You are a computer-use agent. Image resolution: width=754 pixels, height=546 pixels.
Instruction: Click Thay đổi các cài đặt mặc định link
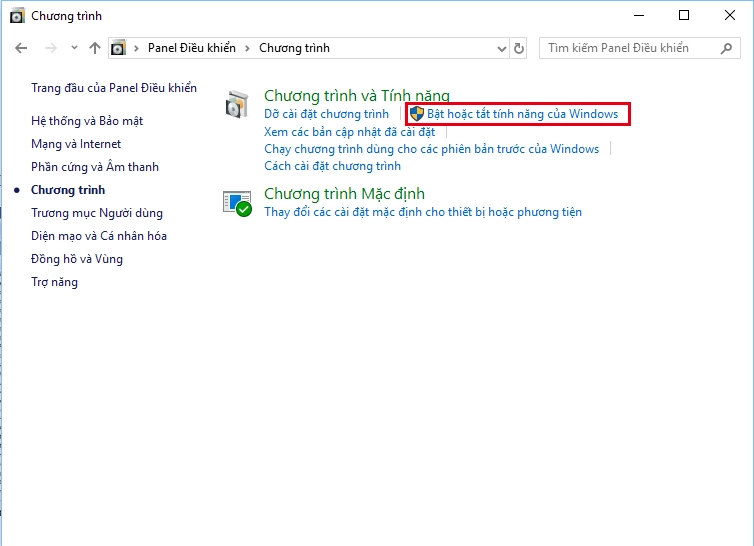point(422,212)
